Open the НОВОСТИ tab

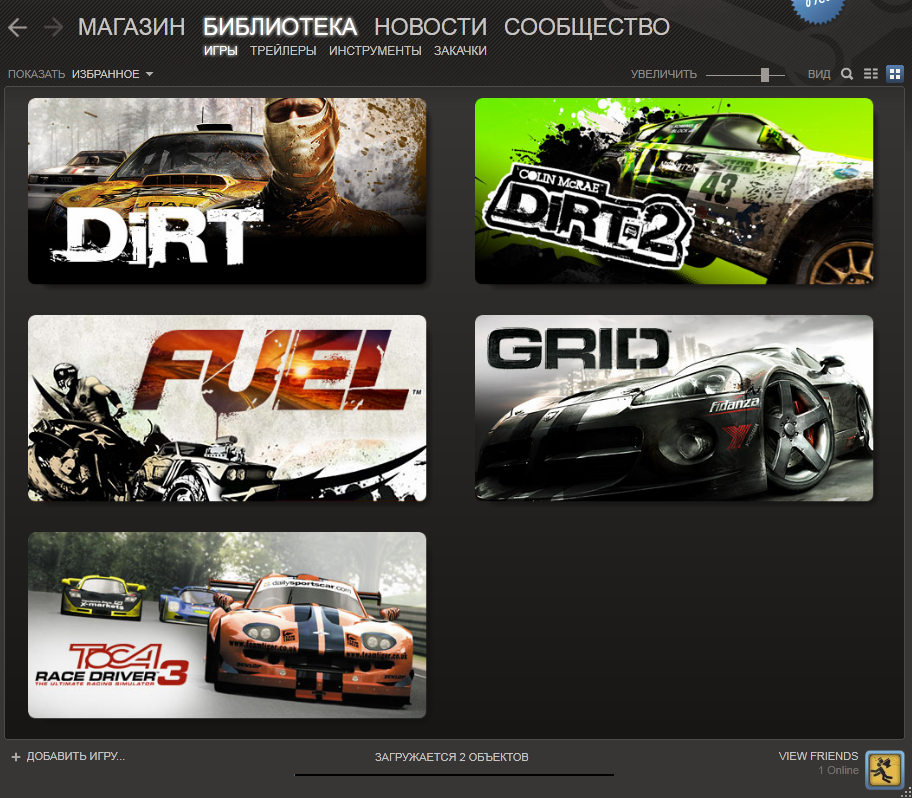pos(430,27)
